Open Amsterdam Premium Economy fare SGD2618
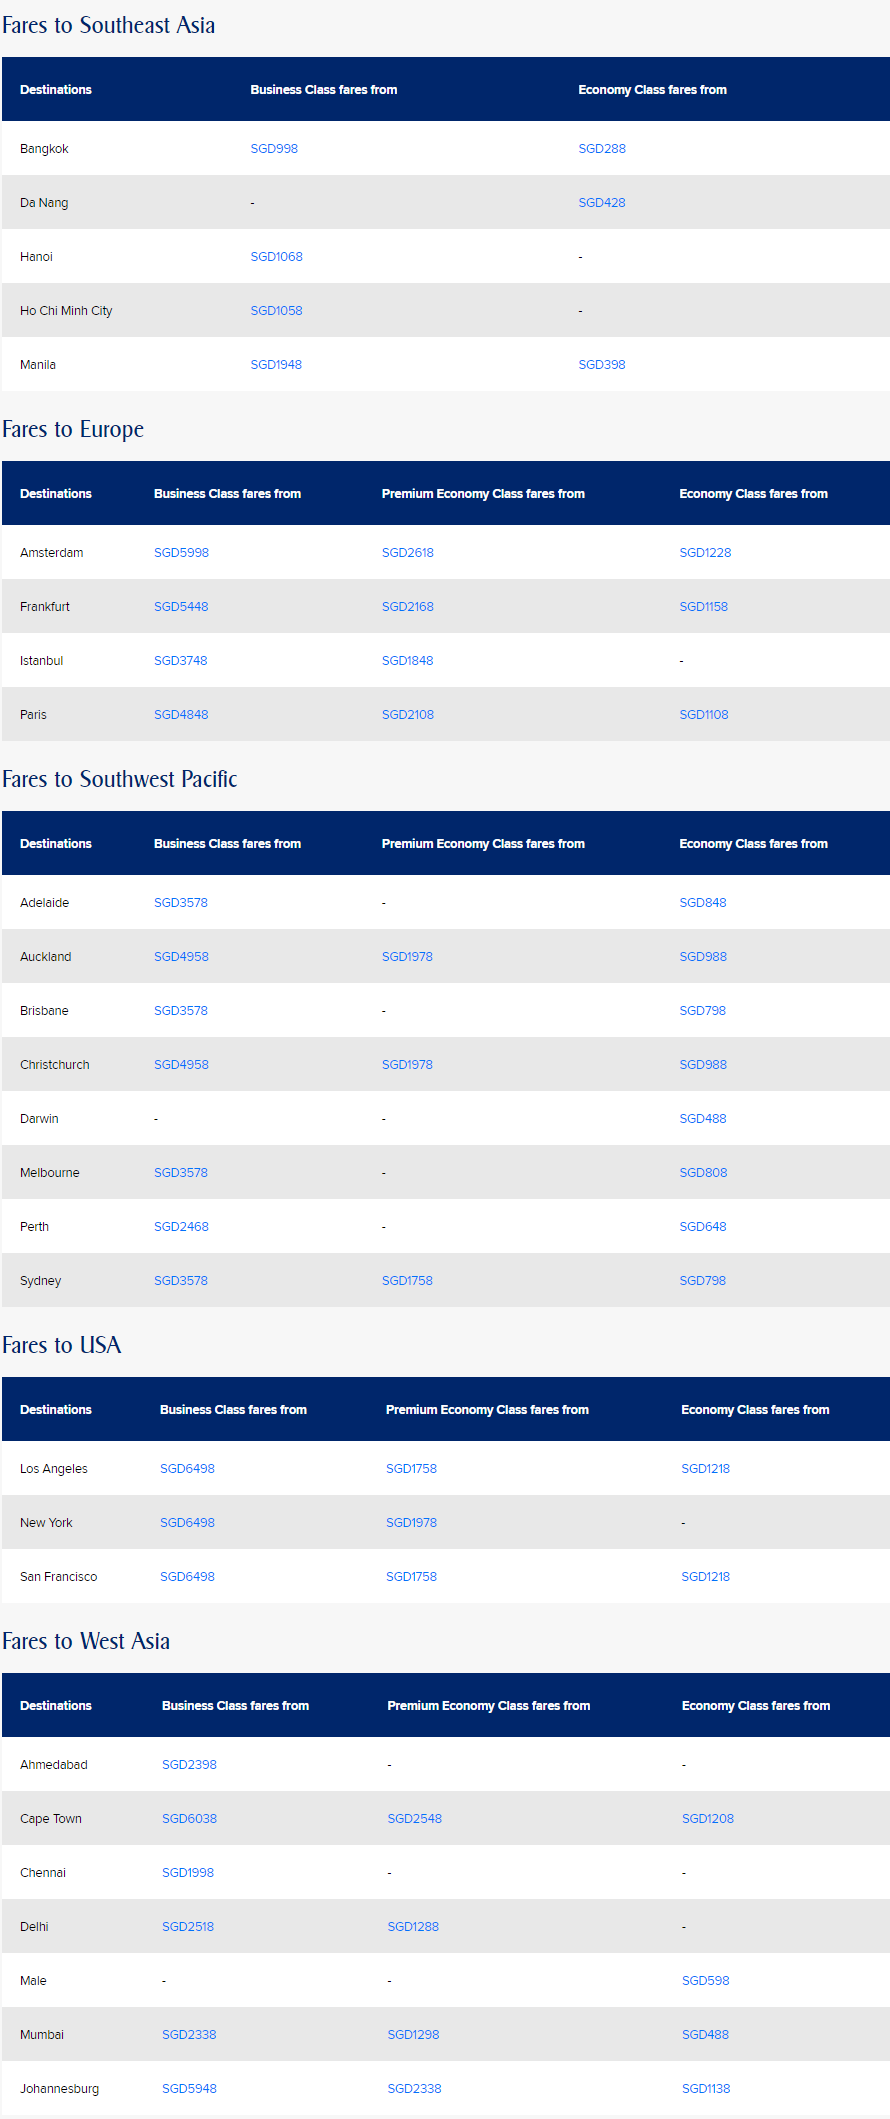Screen dimensions: 890x2119 click(408, 553)
